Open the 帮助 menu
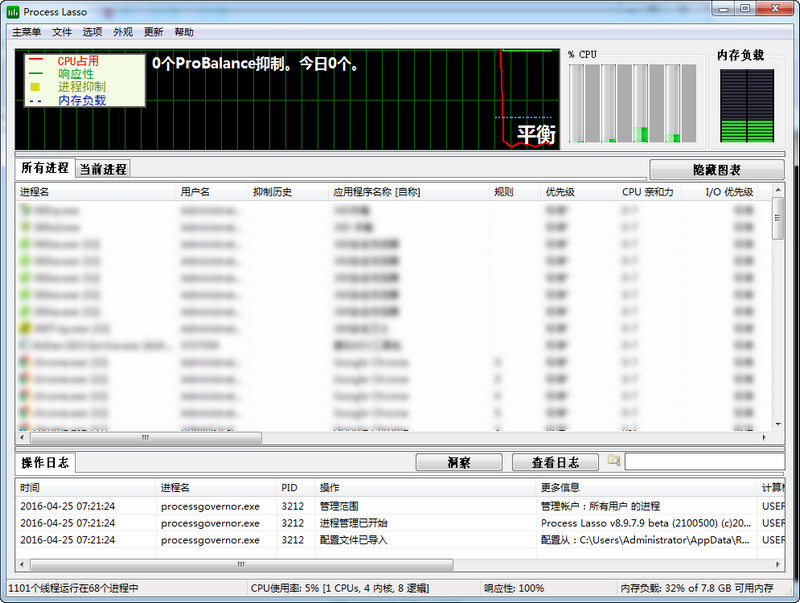The image size is (800, 603). point(184,32)
